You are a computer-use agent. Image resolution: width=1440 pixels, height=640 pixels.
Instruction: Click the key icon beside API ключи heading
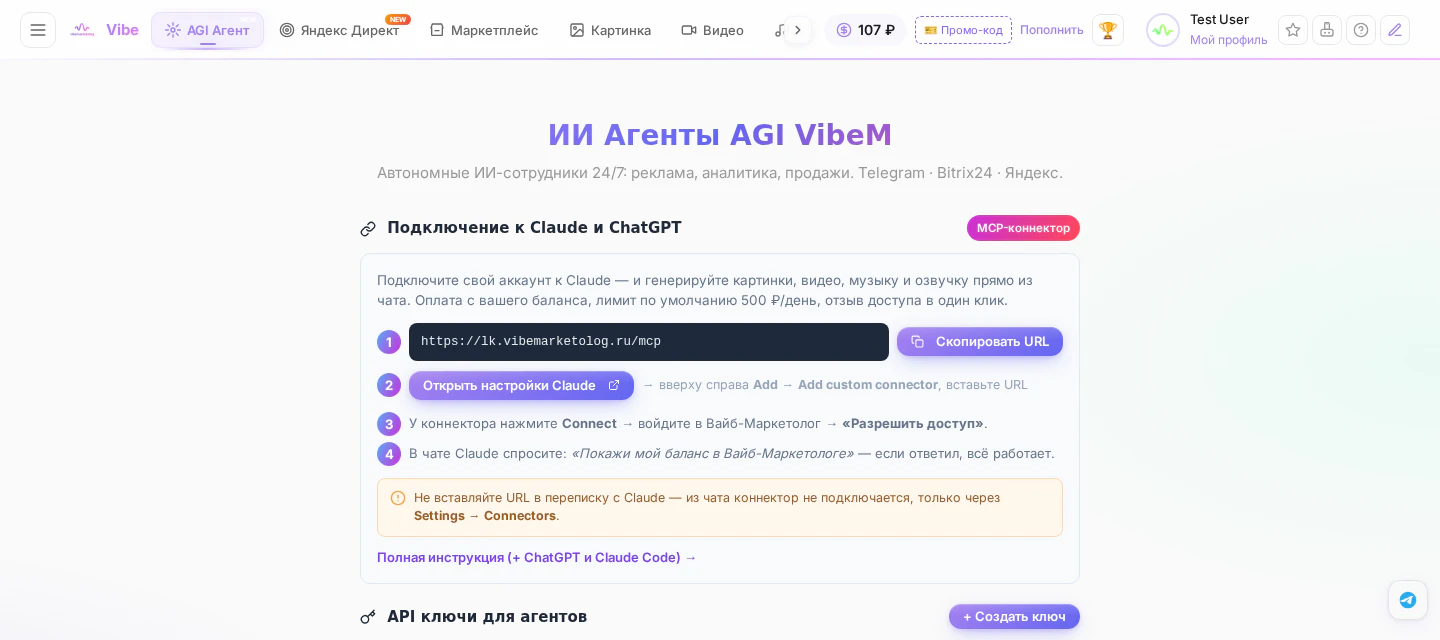coord(368,617)
